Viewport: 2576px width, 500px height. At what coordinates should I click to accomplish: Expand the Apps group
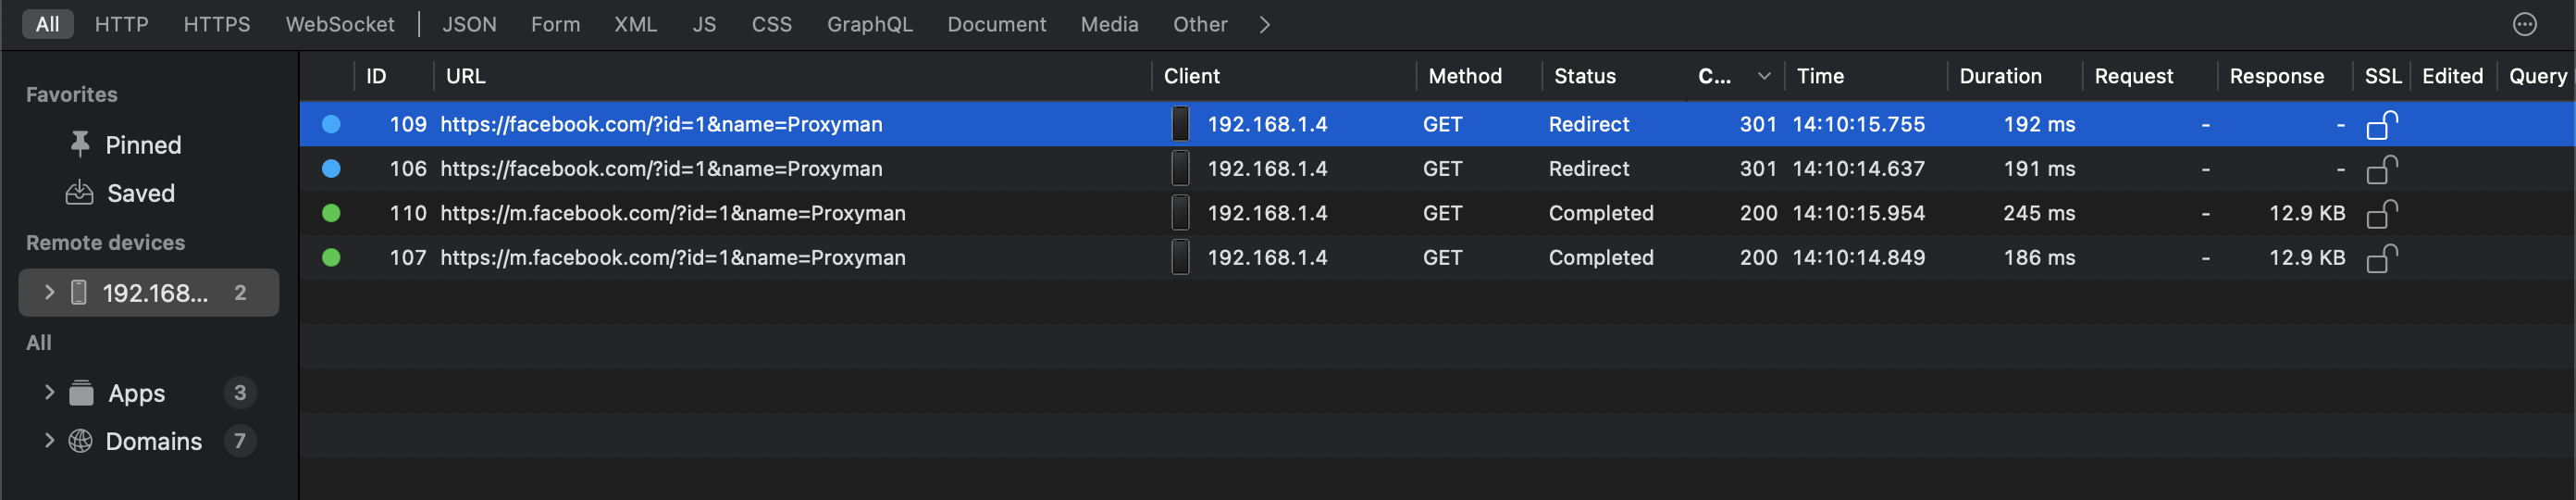click(49, 392)
